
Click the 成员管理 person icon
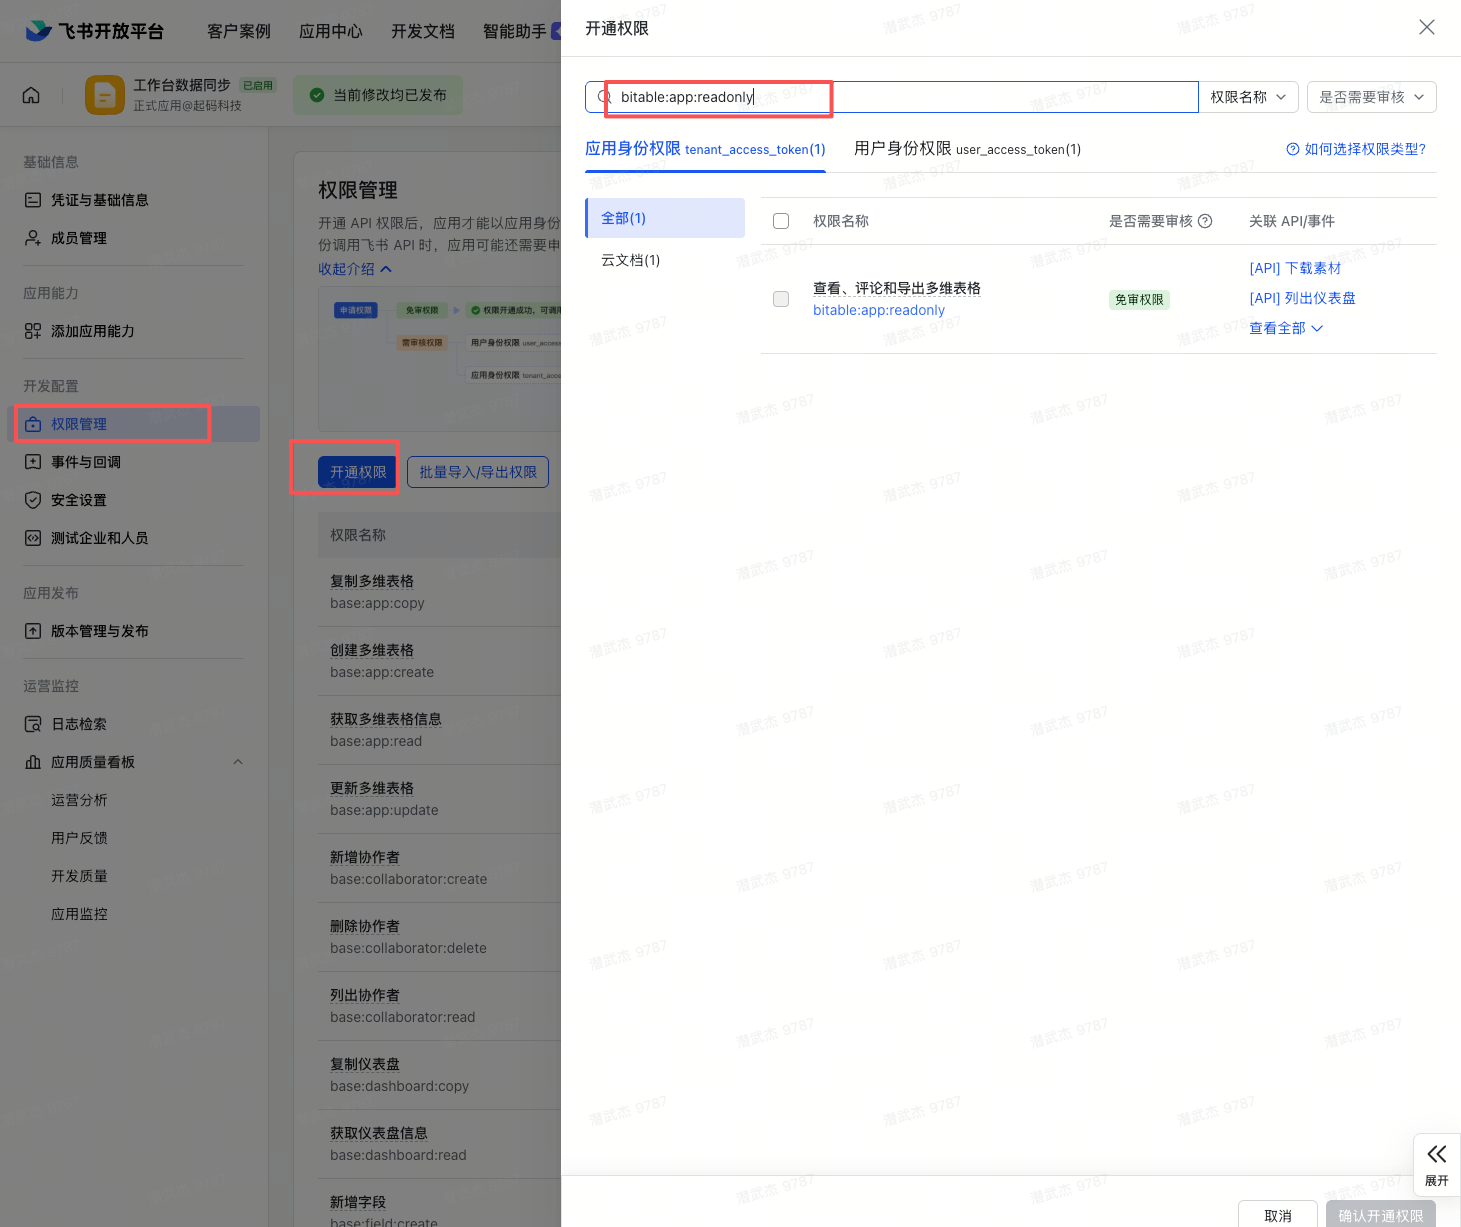coord(33,238)
